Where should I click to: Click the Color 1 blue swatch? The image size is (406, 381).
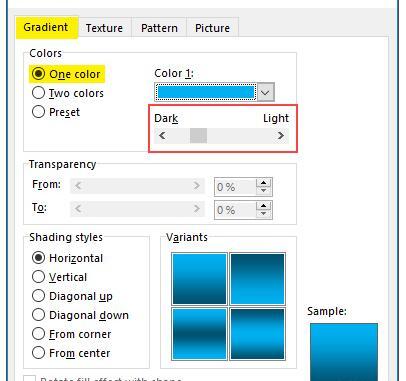pyautogui.click(x=206, y=92)
